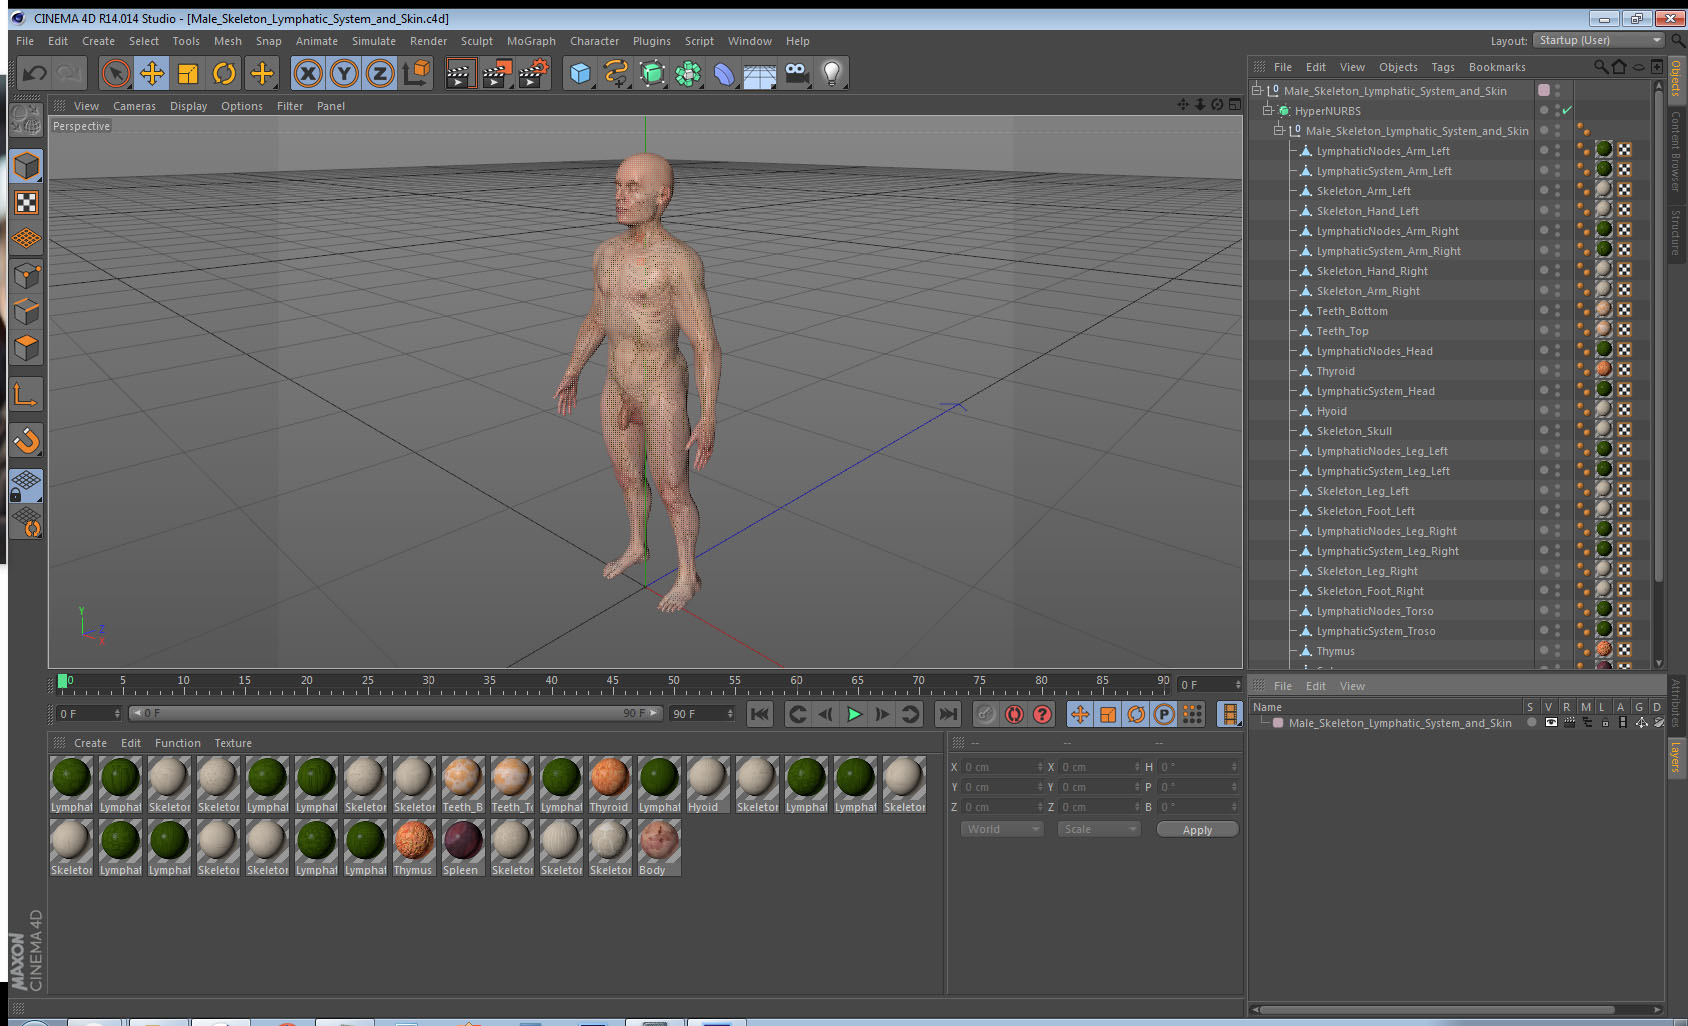Collapse top Male_Skeleton_Lymphatic_System_and_Skin root node
The image size is (1688, 1026).
[1257, 90]
